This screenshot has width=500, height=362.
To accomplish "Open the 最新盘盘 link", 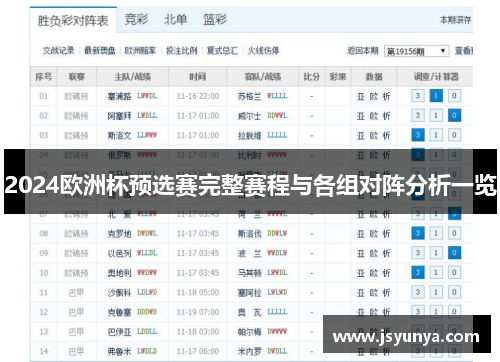I will (100, 51).
